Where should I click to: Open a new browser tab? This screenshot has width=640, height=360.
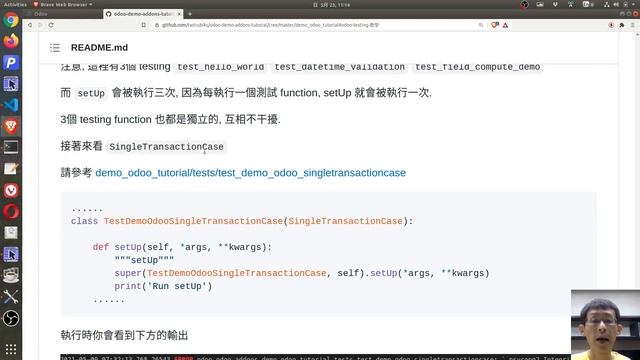[x=190, y=14]
